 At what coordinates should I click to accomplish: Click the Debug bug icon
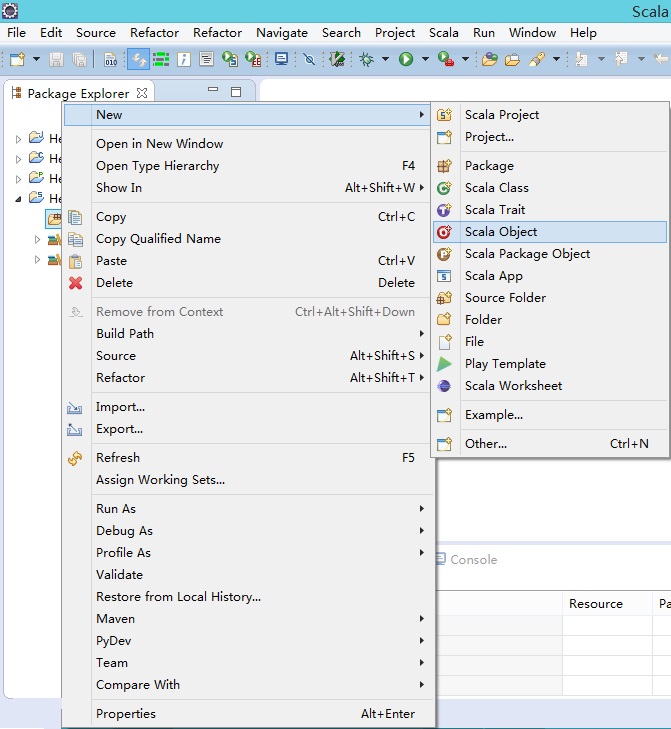[x=366, y=60]
